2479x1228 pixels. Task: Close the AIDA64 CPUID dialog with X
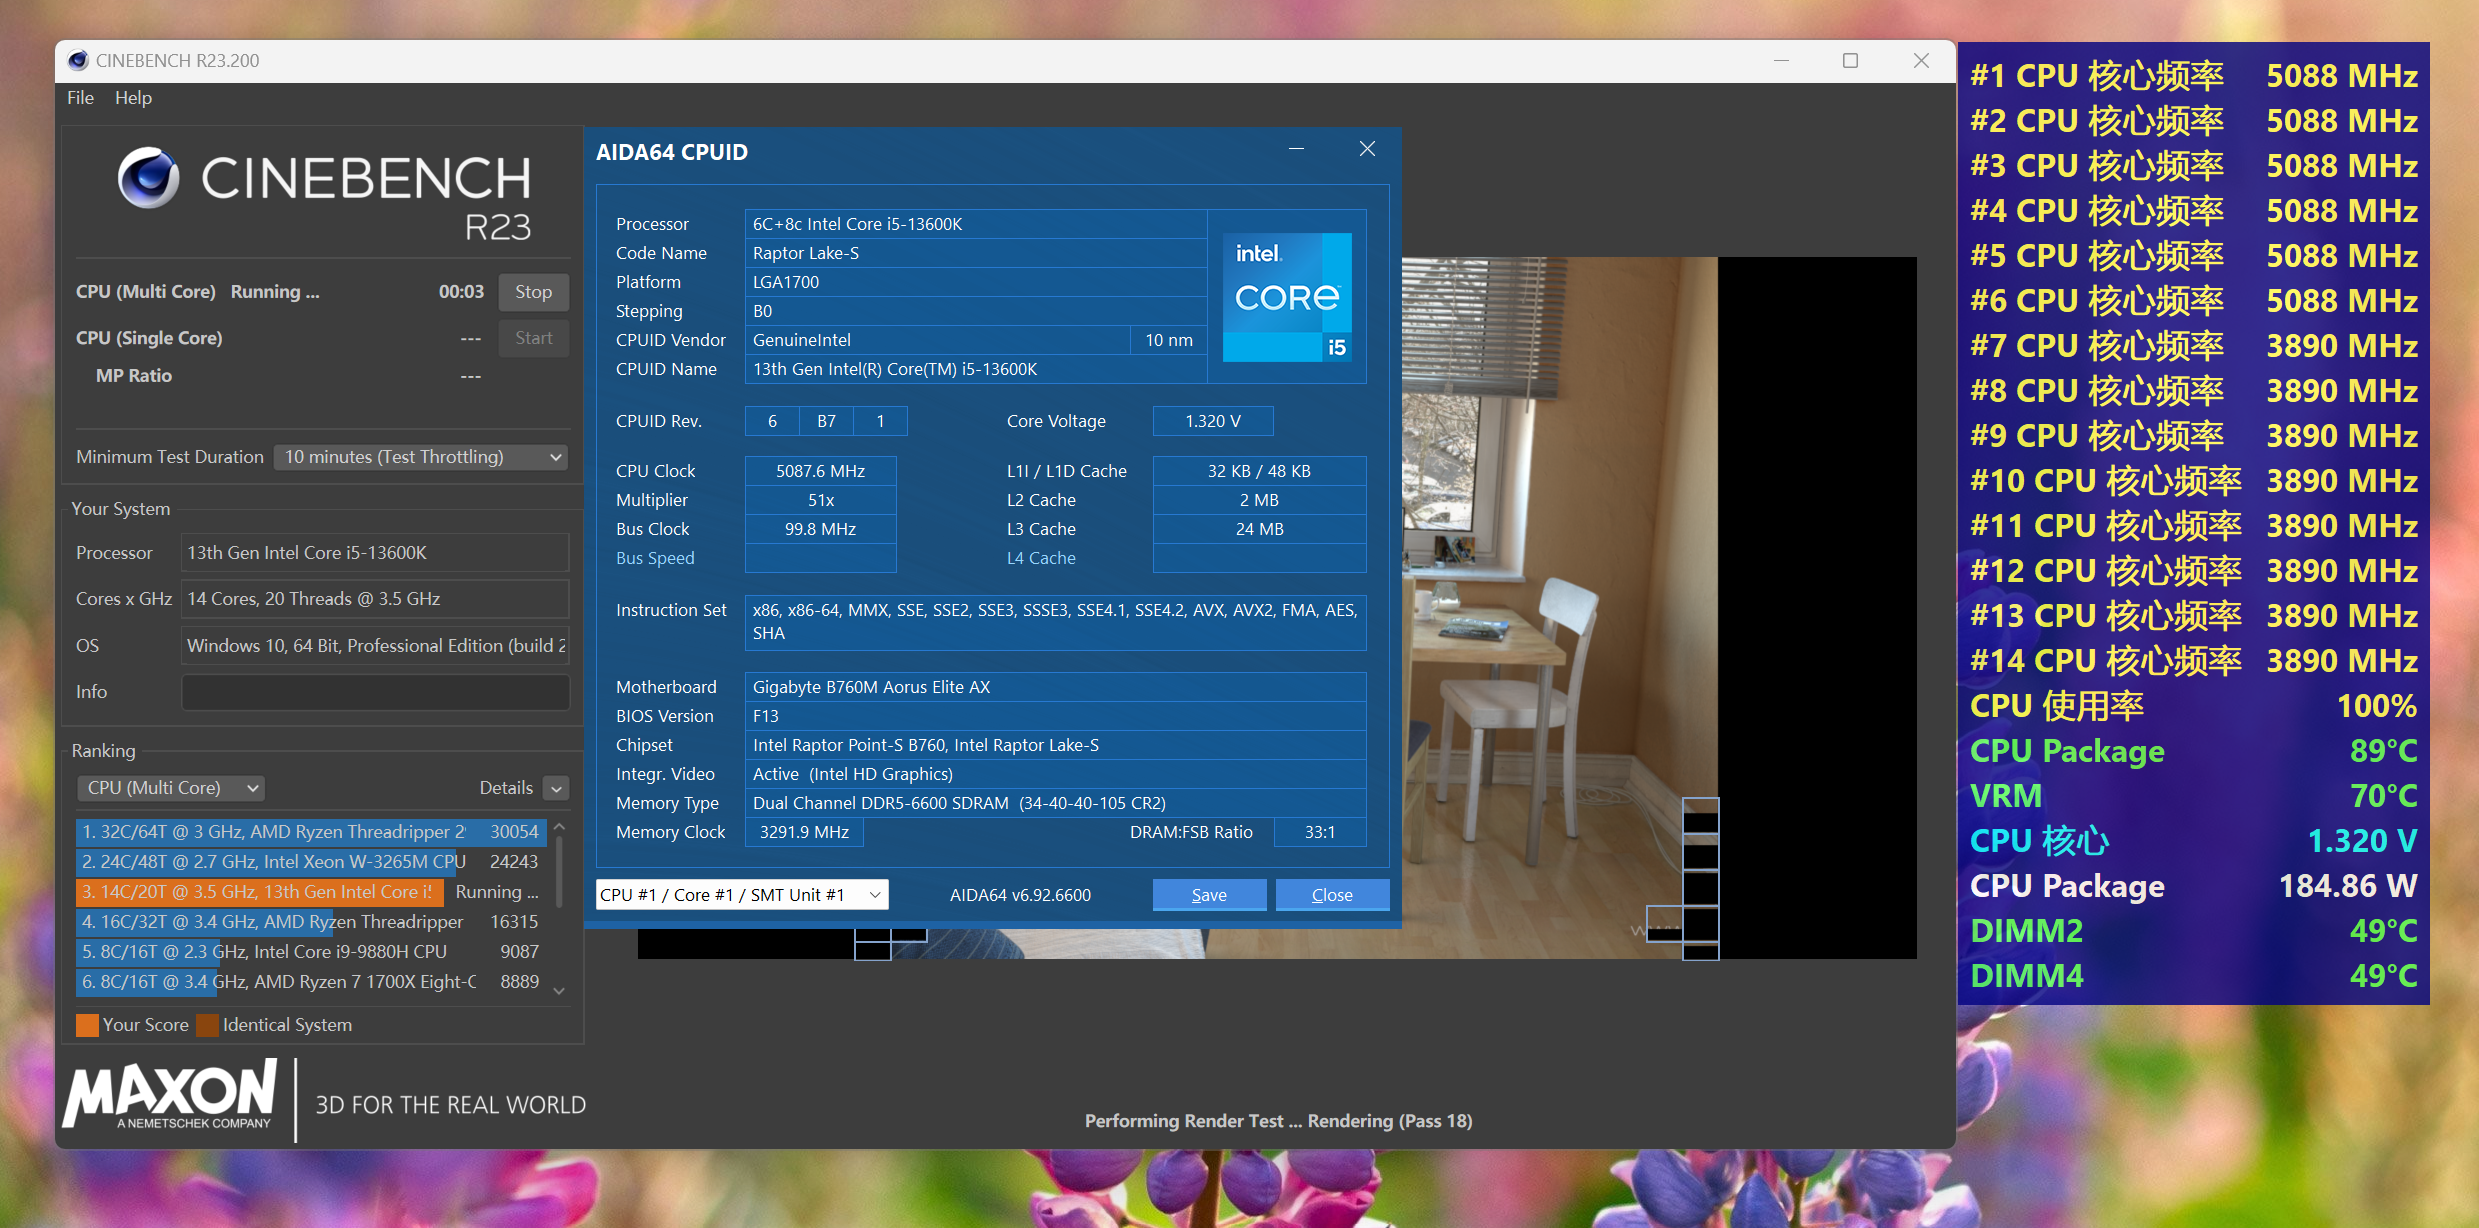coord(1367,149)
